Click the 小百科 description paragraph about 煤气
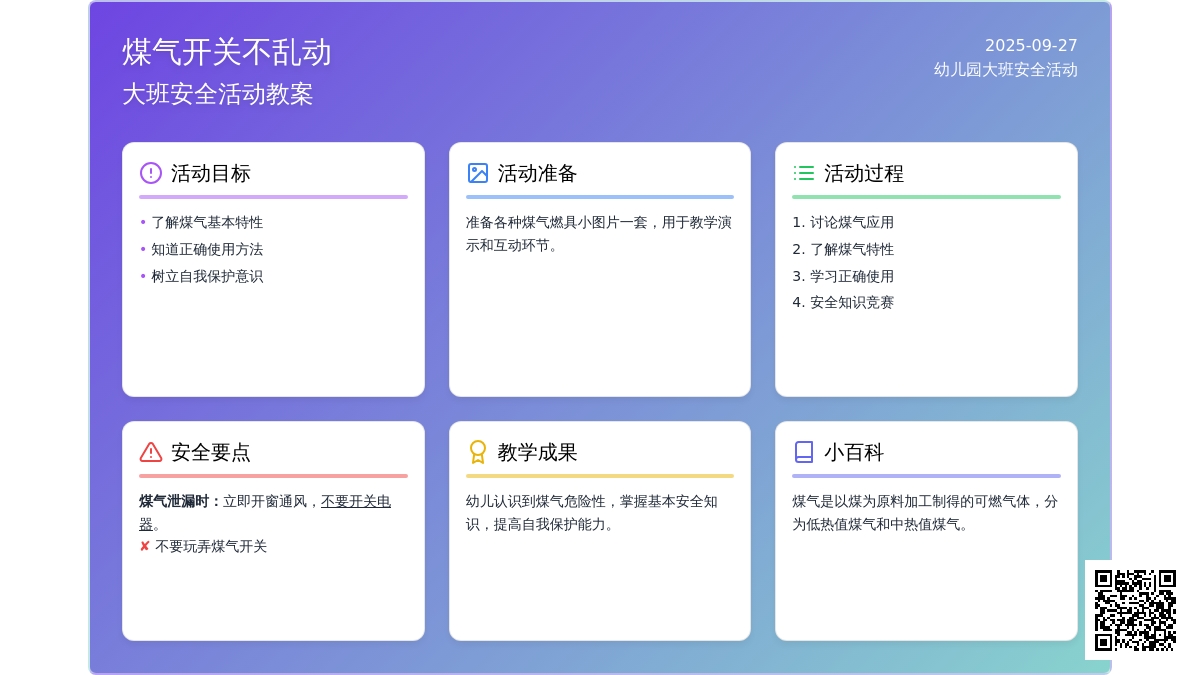The image size is (1200, 675). pos(925,512)
